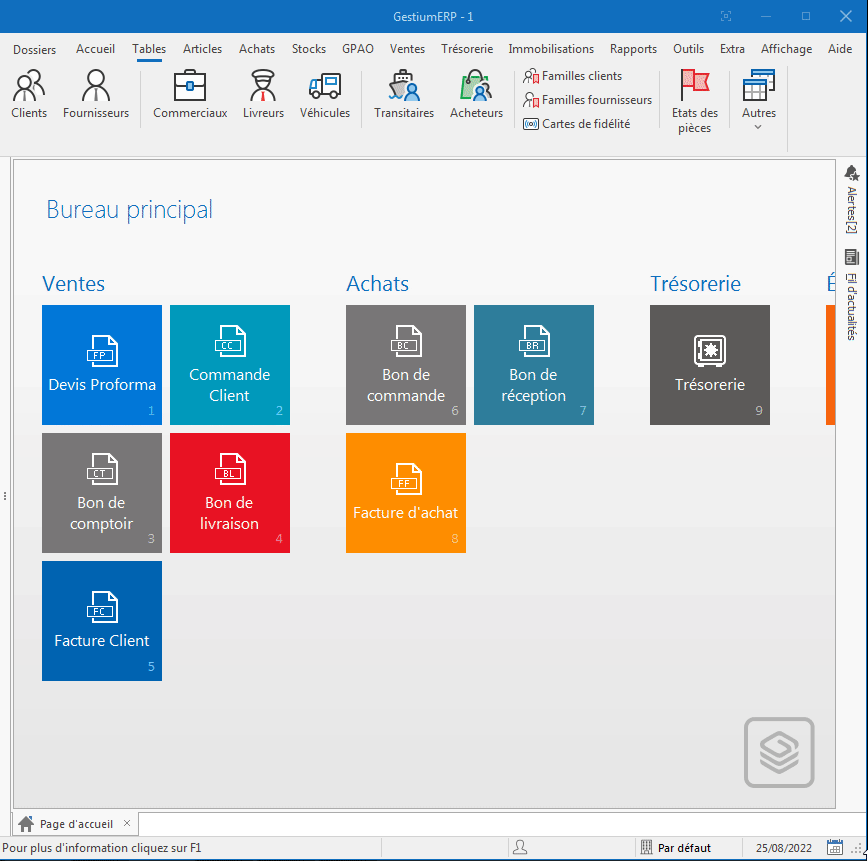The width and height of the screenshot is (868, 861).
Task: Click the stacked layers logo button
Action: [779, 752]
